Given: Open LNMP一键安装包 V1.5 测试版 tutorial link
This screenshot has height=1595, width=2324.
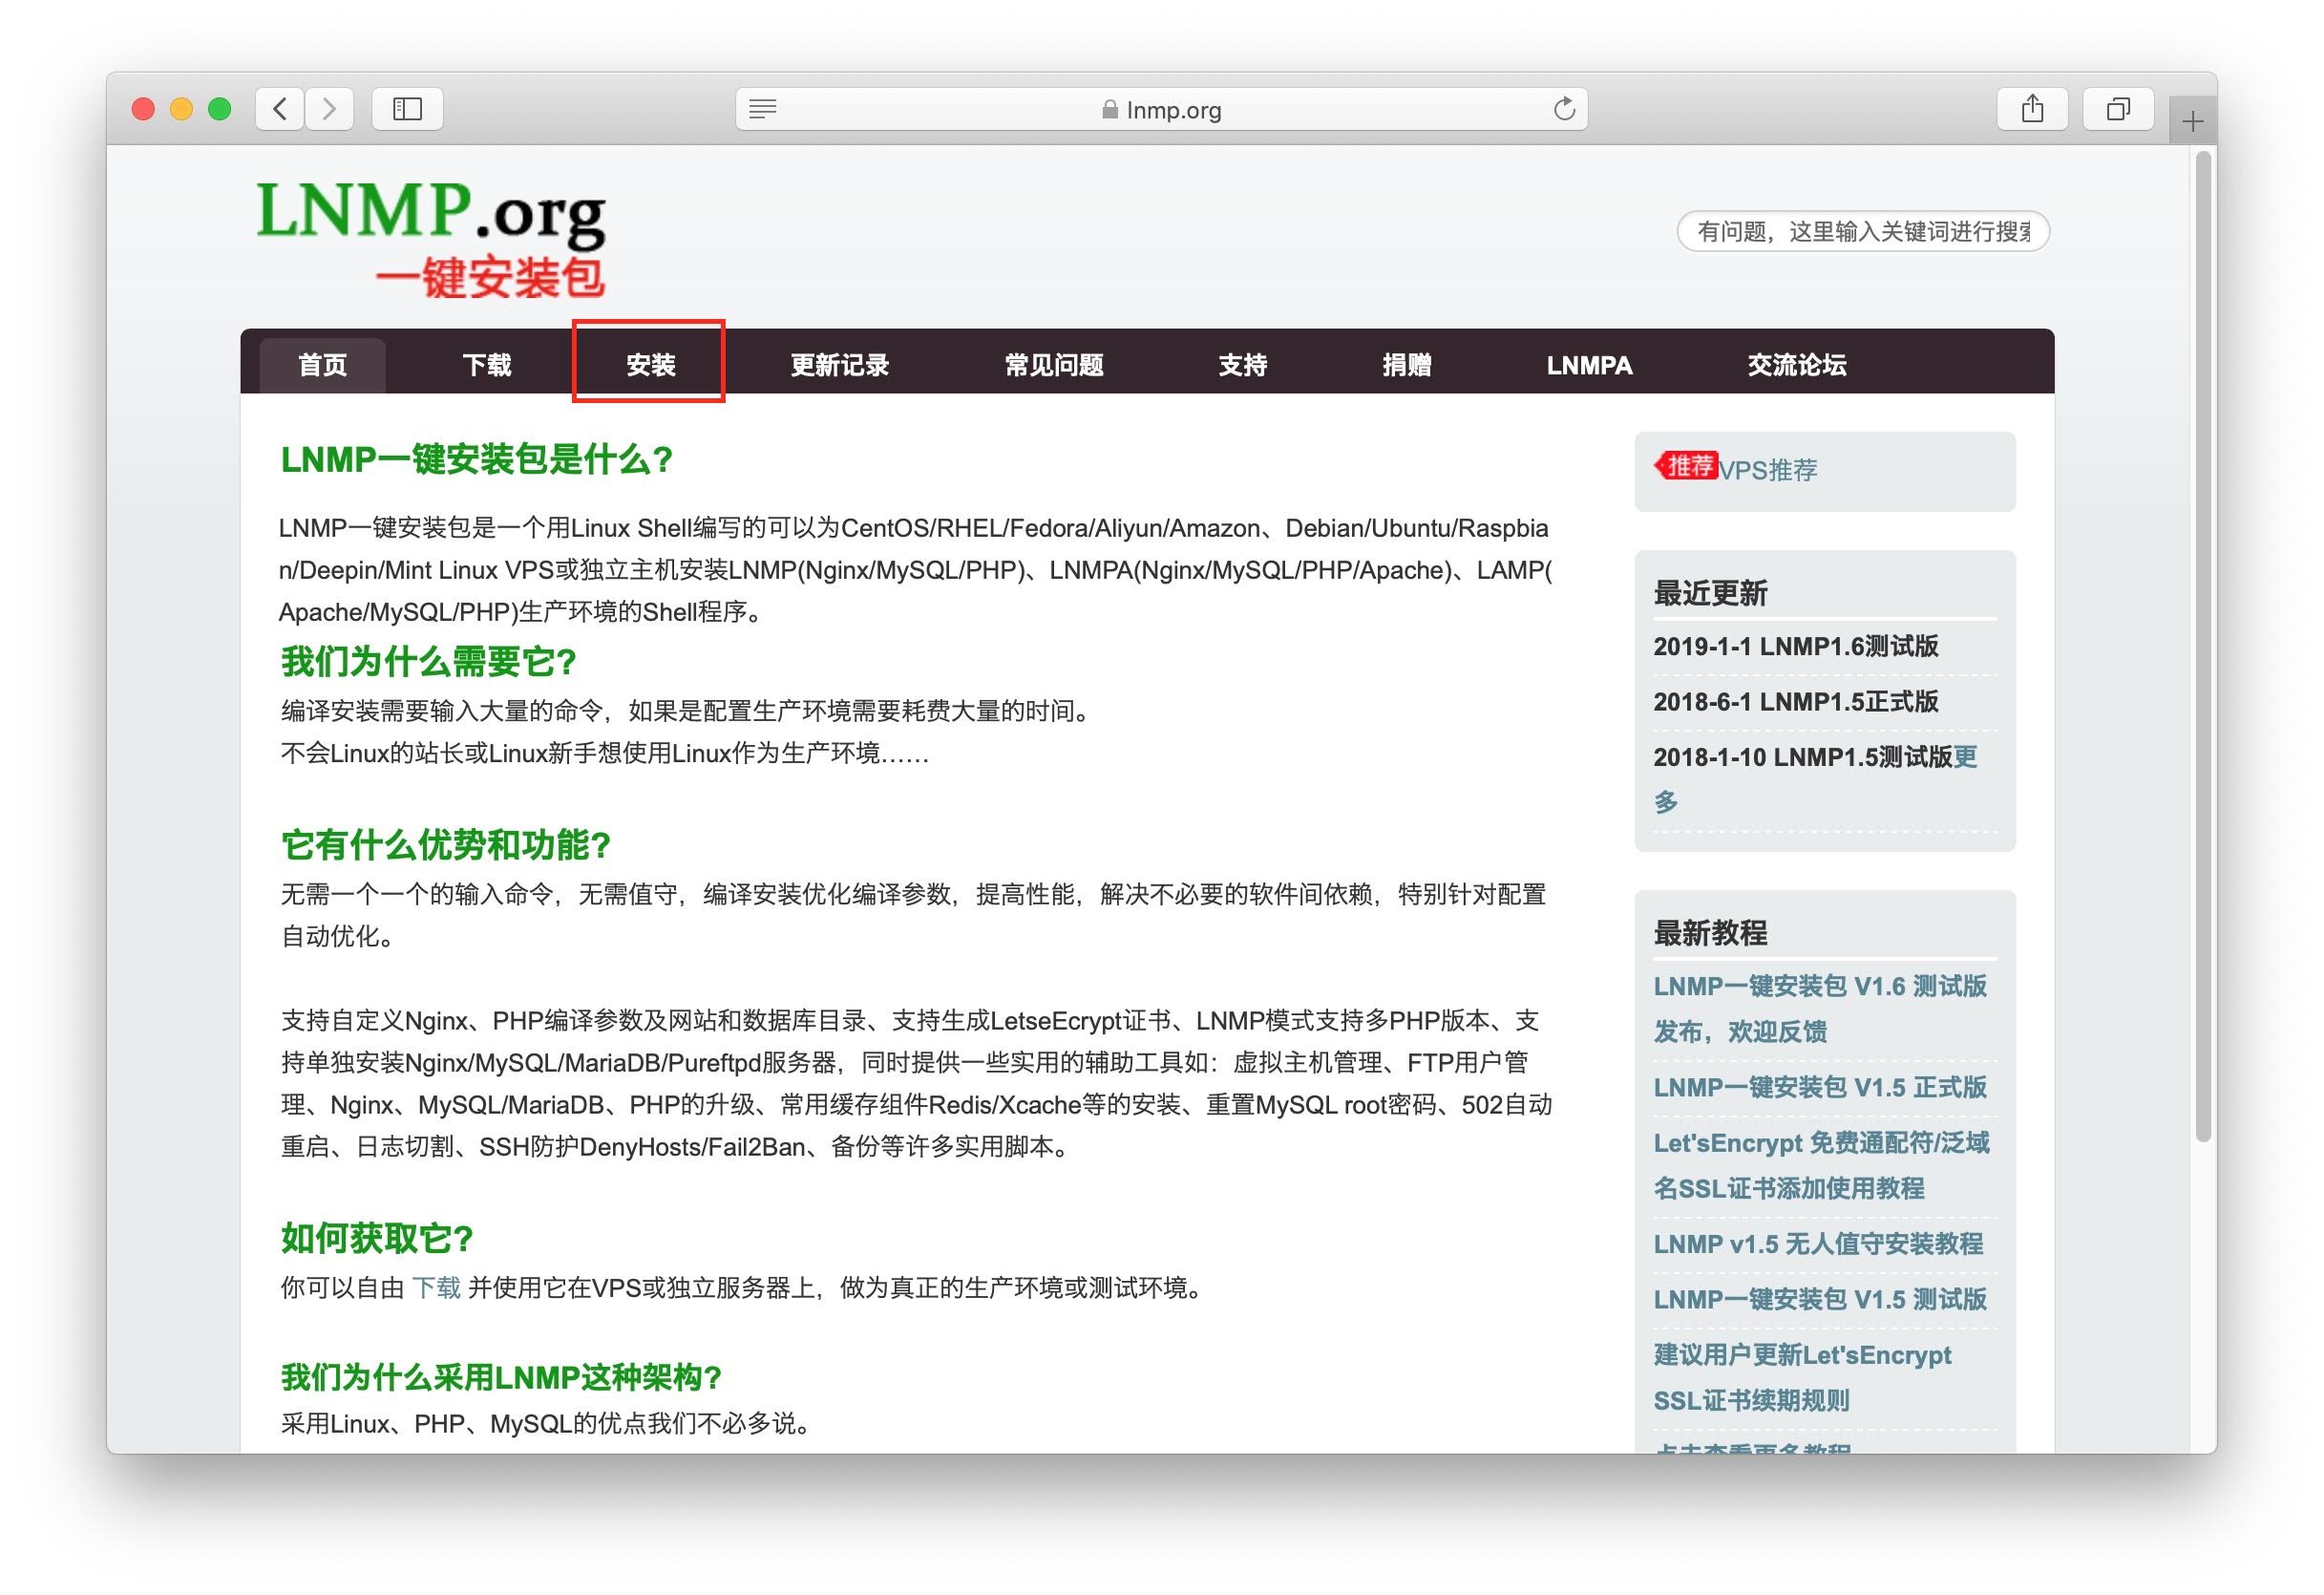Looking at the screenshot, I should [x=1820, y=1299].
